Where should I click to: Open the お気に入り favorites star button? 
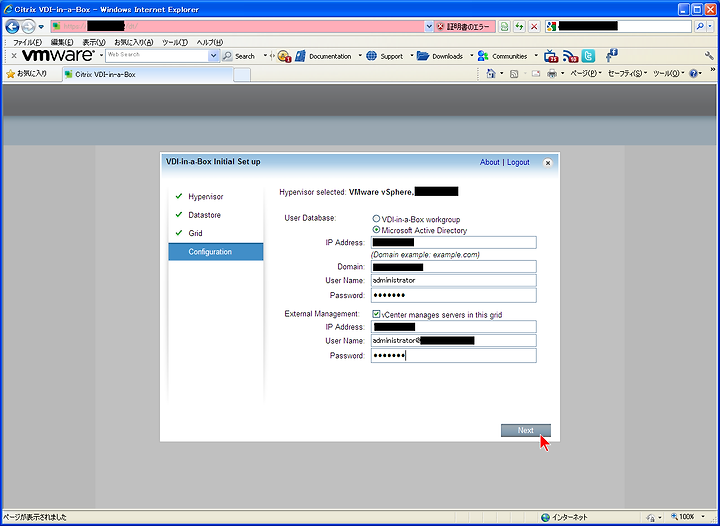pos(27,74)
